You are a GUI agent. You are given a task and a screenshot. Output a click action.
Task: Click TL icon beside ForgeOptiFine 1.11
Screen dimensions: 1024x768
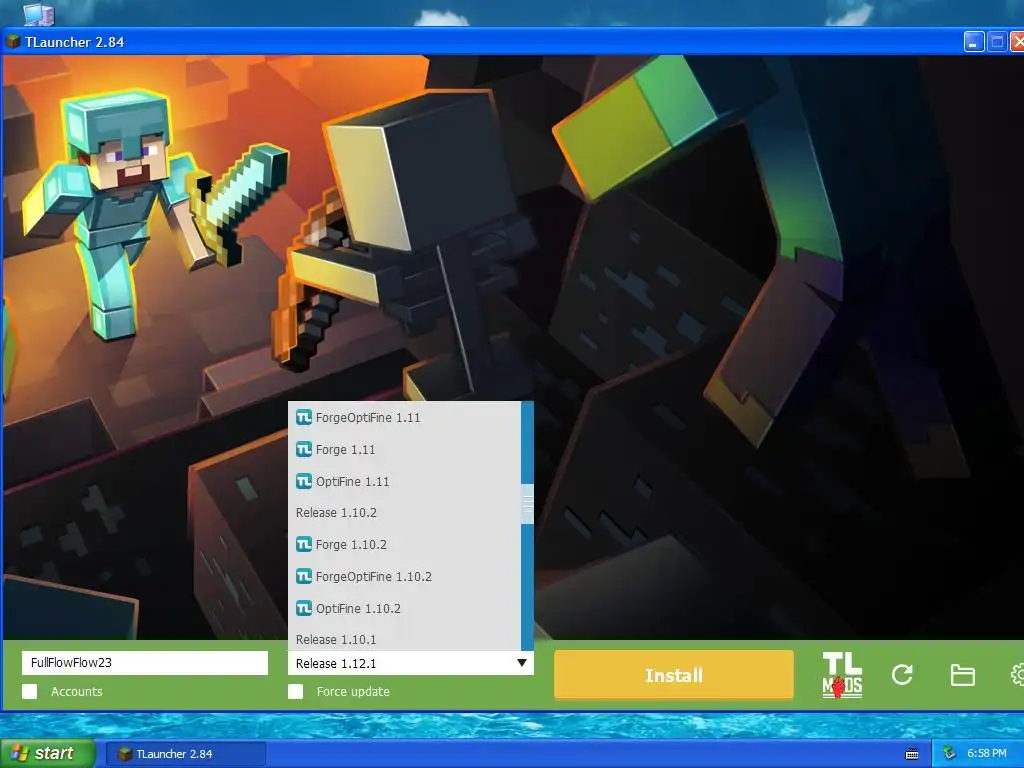(x=304, y=417)
